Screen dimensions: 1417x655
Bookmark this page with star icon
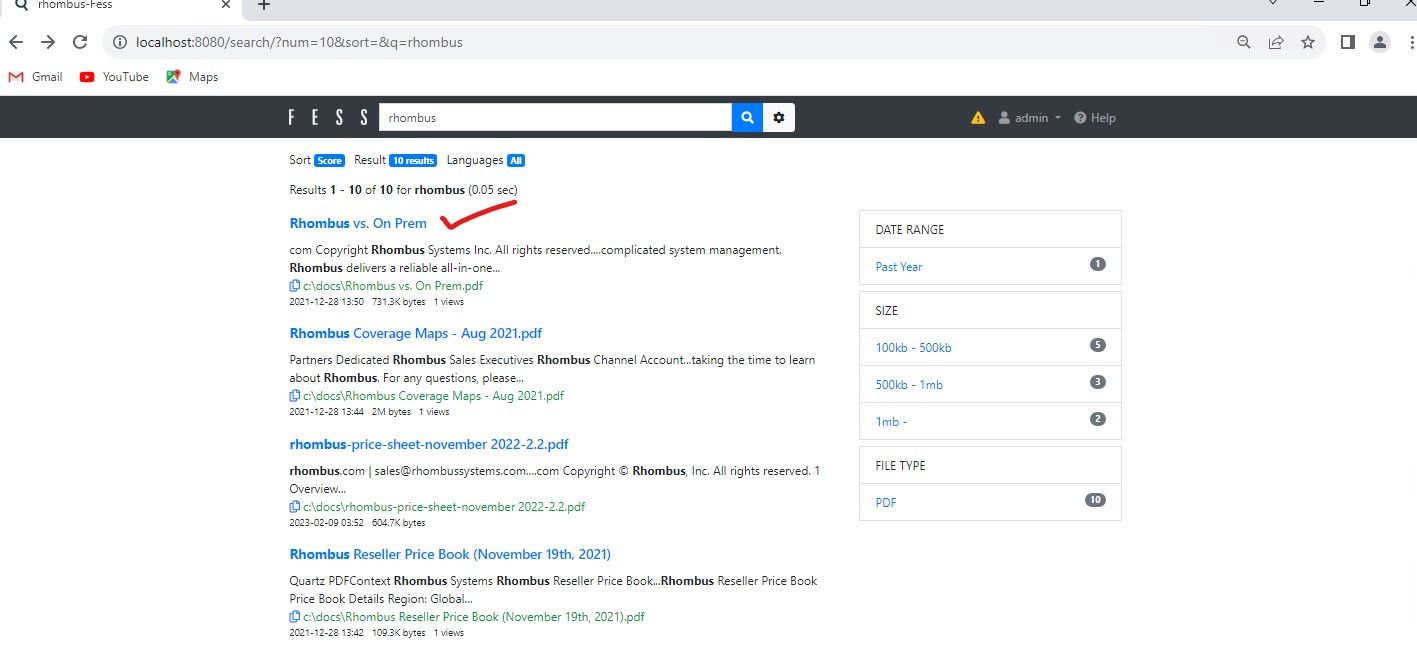(x=1308, y=42)
